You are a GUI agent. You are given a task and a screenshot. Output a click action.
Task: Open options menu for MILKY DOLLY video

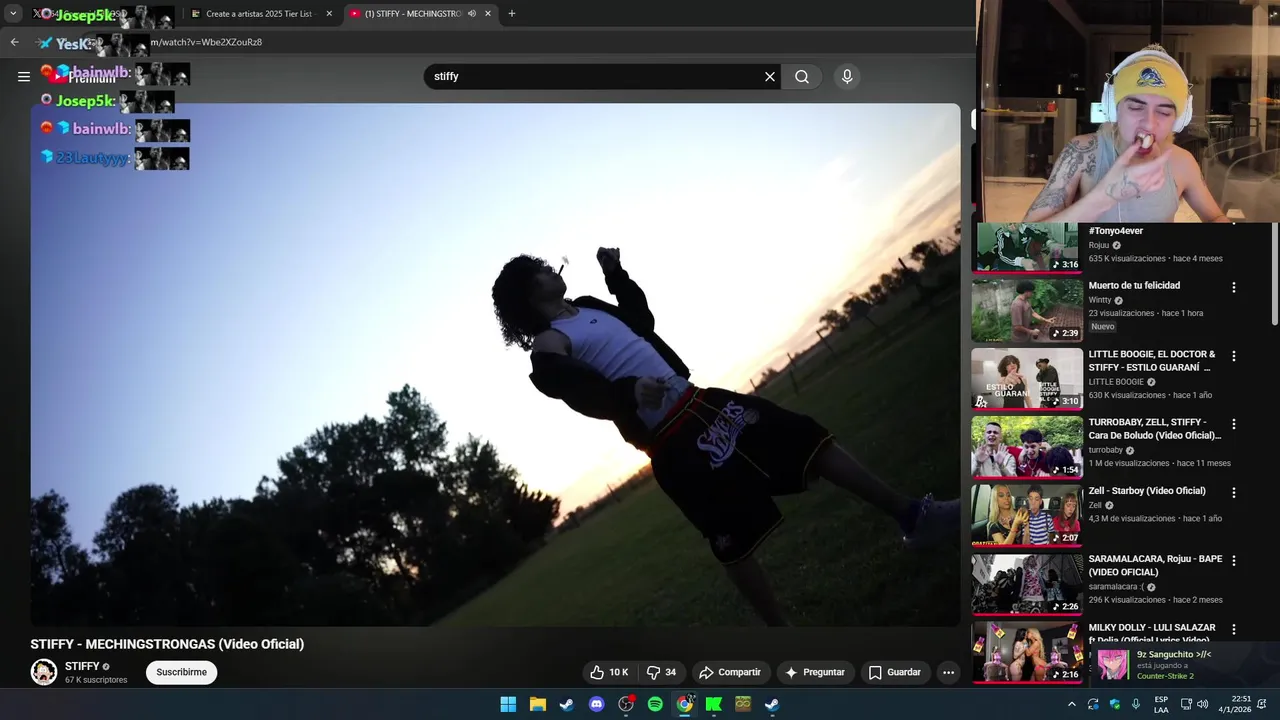coord(1233,629)
